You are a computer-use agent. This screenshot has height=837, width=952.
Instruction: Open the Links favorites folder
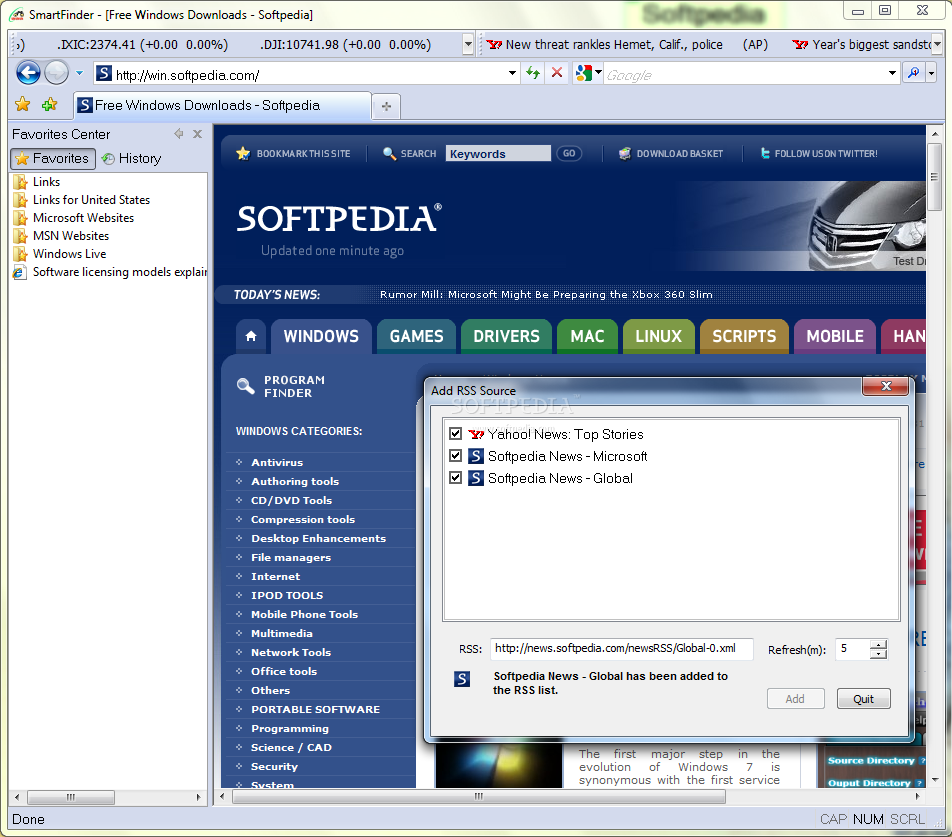[x=46, y=181]
